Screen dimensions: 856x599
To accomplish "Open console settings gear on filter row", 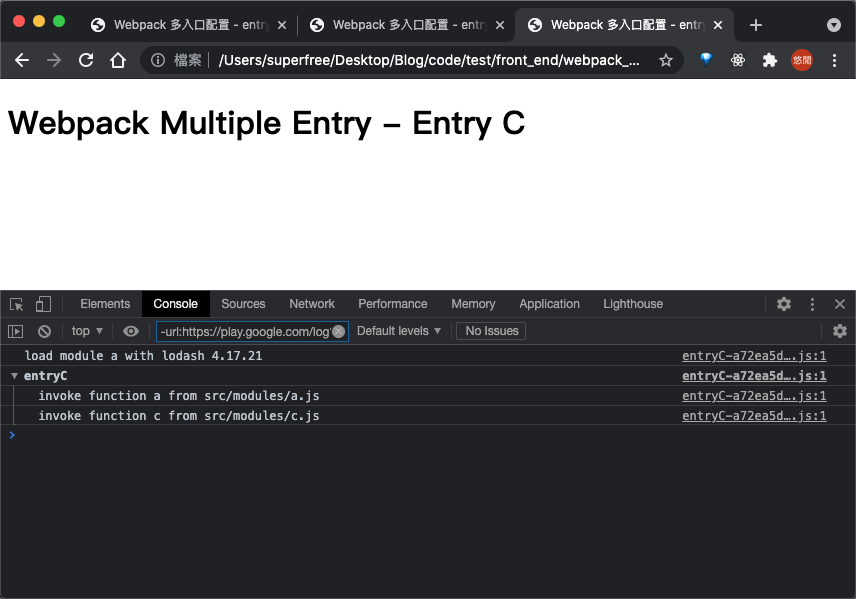I will coord(840,330).
